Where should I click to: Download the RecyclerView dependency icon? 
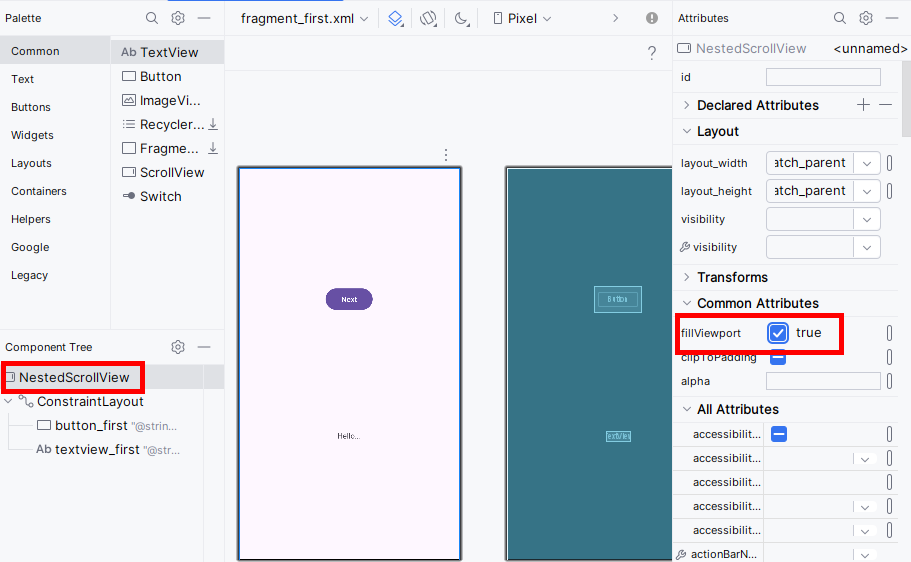[x=213, y=124]
